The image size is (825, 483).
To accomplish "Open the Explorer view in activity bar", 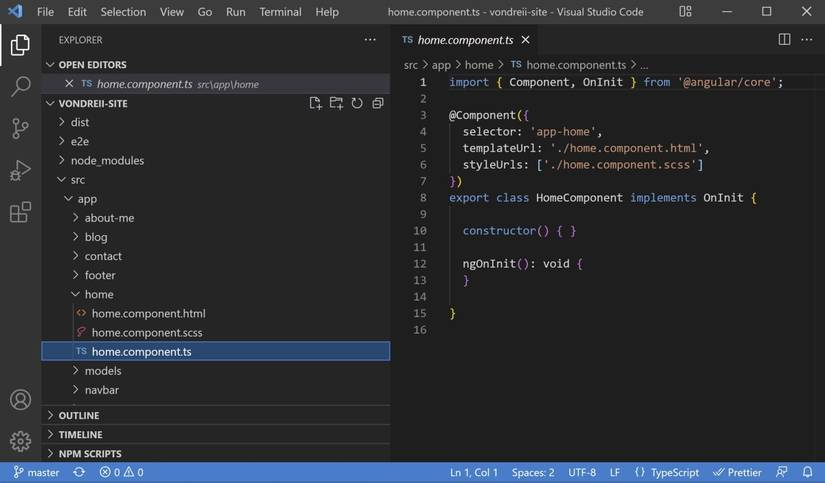I will (x=20, y=45).
